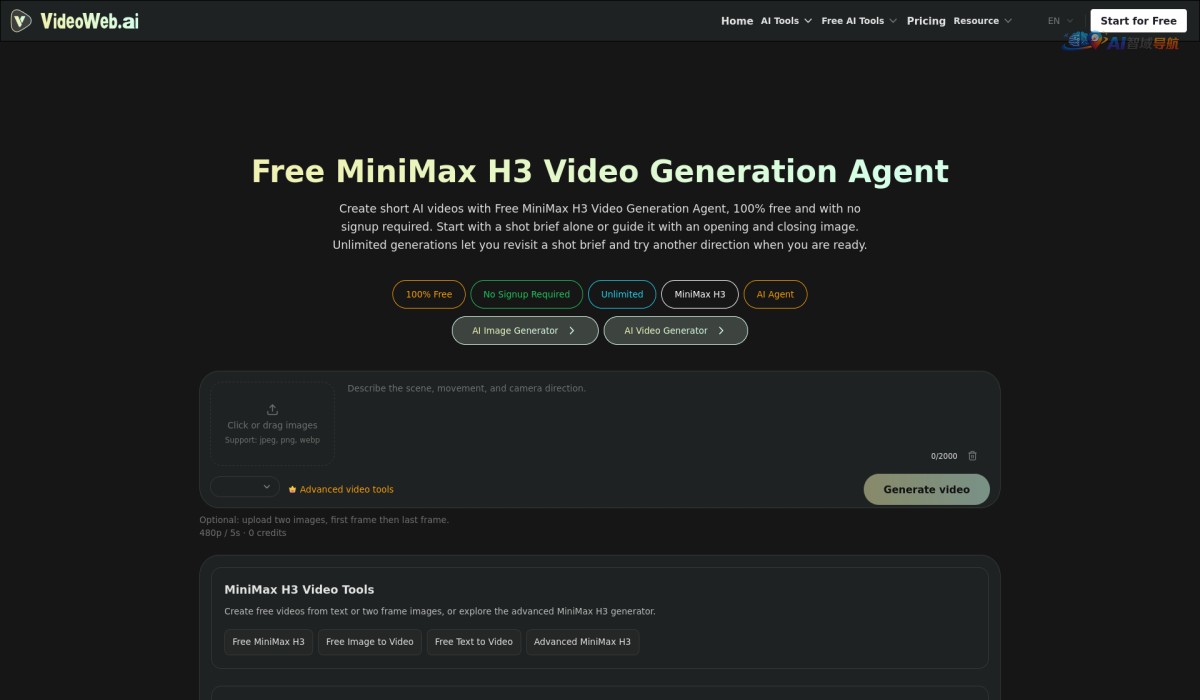Click the VideoWeb.ai logo icon

[20, 20]
